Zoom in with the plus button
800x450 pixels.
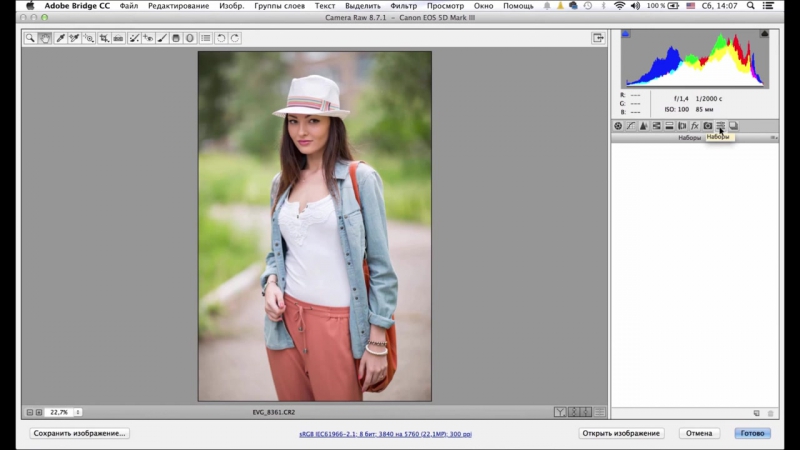click(x=39, y=412)
